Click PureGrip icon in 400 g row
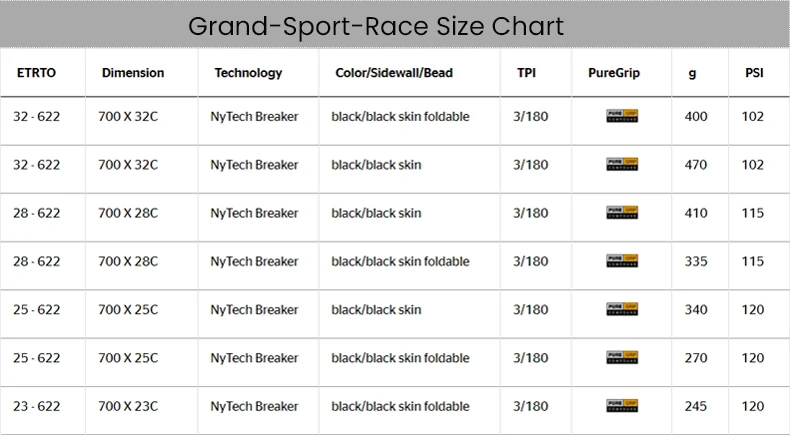 click(622, 116)
